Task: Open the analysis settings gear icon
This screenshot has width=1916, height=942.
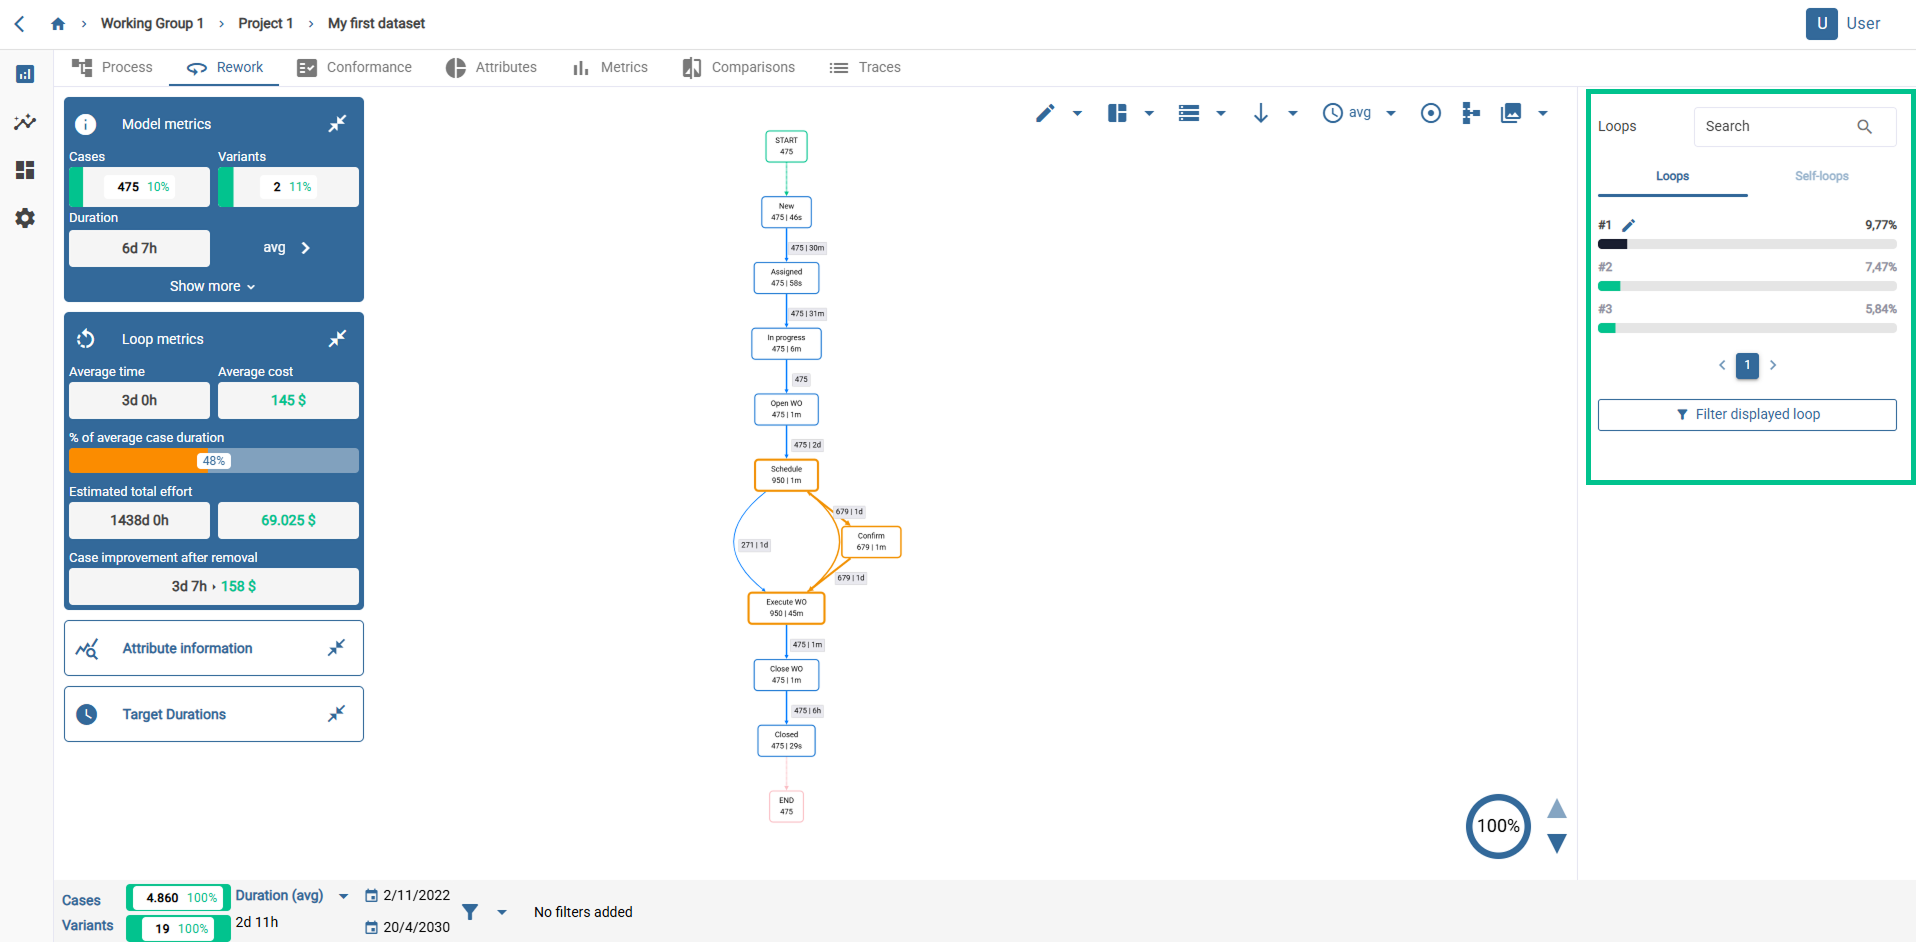Action: (25, 218)
